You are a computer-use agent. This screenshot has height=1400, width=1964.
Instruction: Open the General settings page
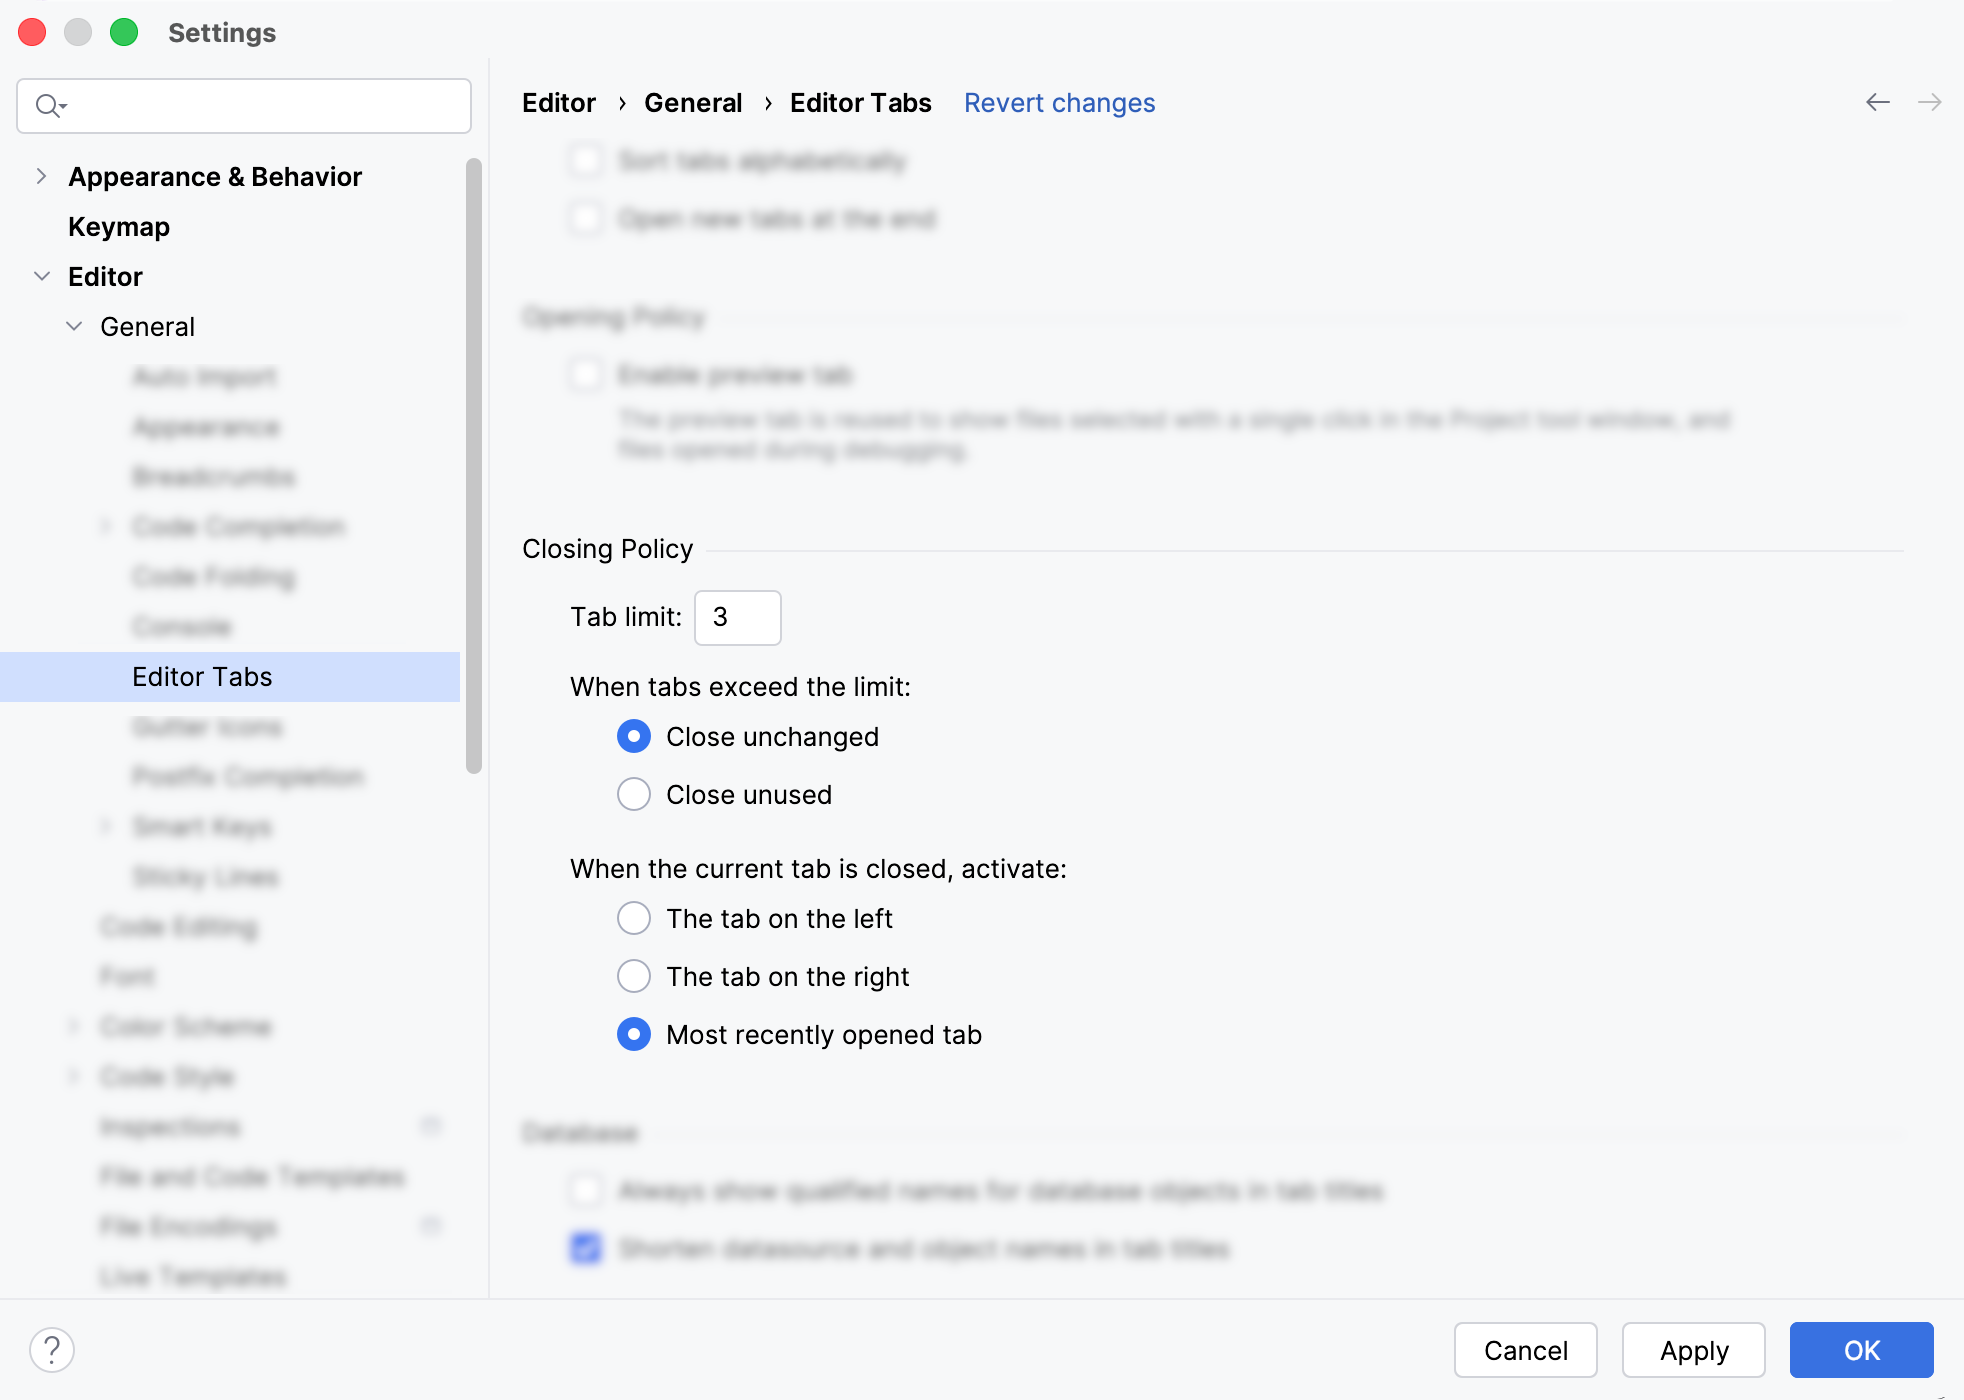tap(148, 327)
